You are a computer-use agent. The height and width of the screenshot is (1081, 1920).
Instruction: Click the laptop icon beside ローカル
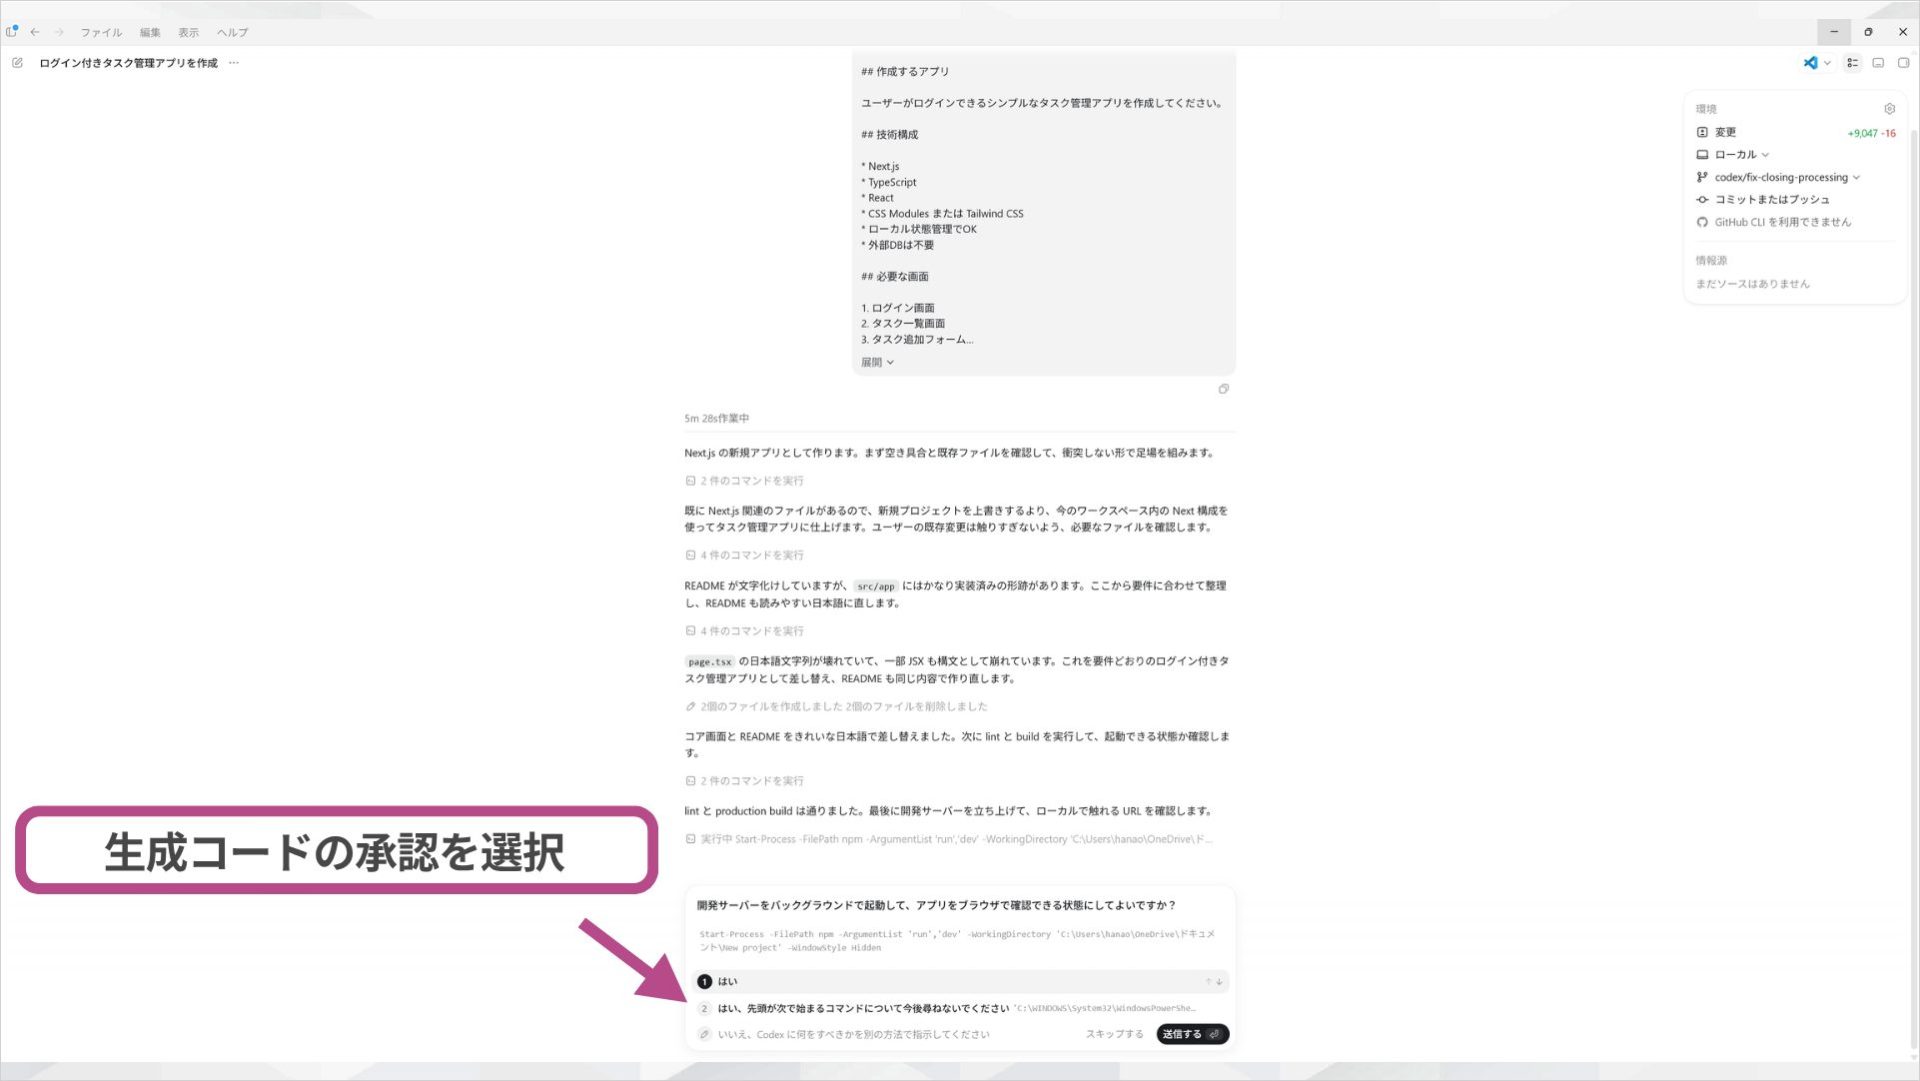tap(1702, 155)
